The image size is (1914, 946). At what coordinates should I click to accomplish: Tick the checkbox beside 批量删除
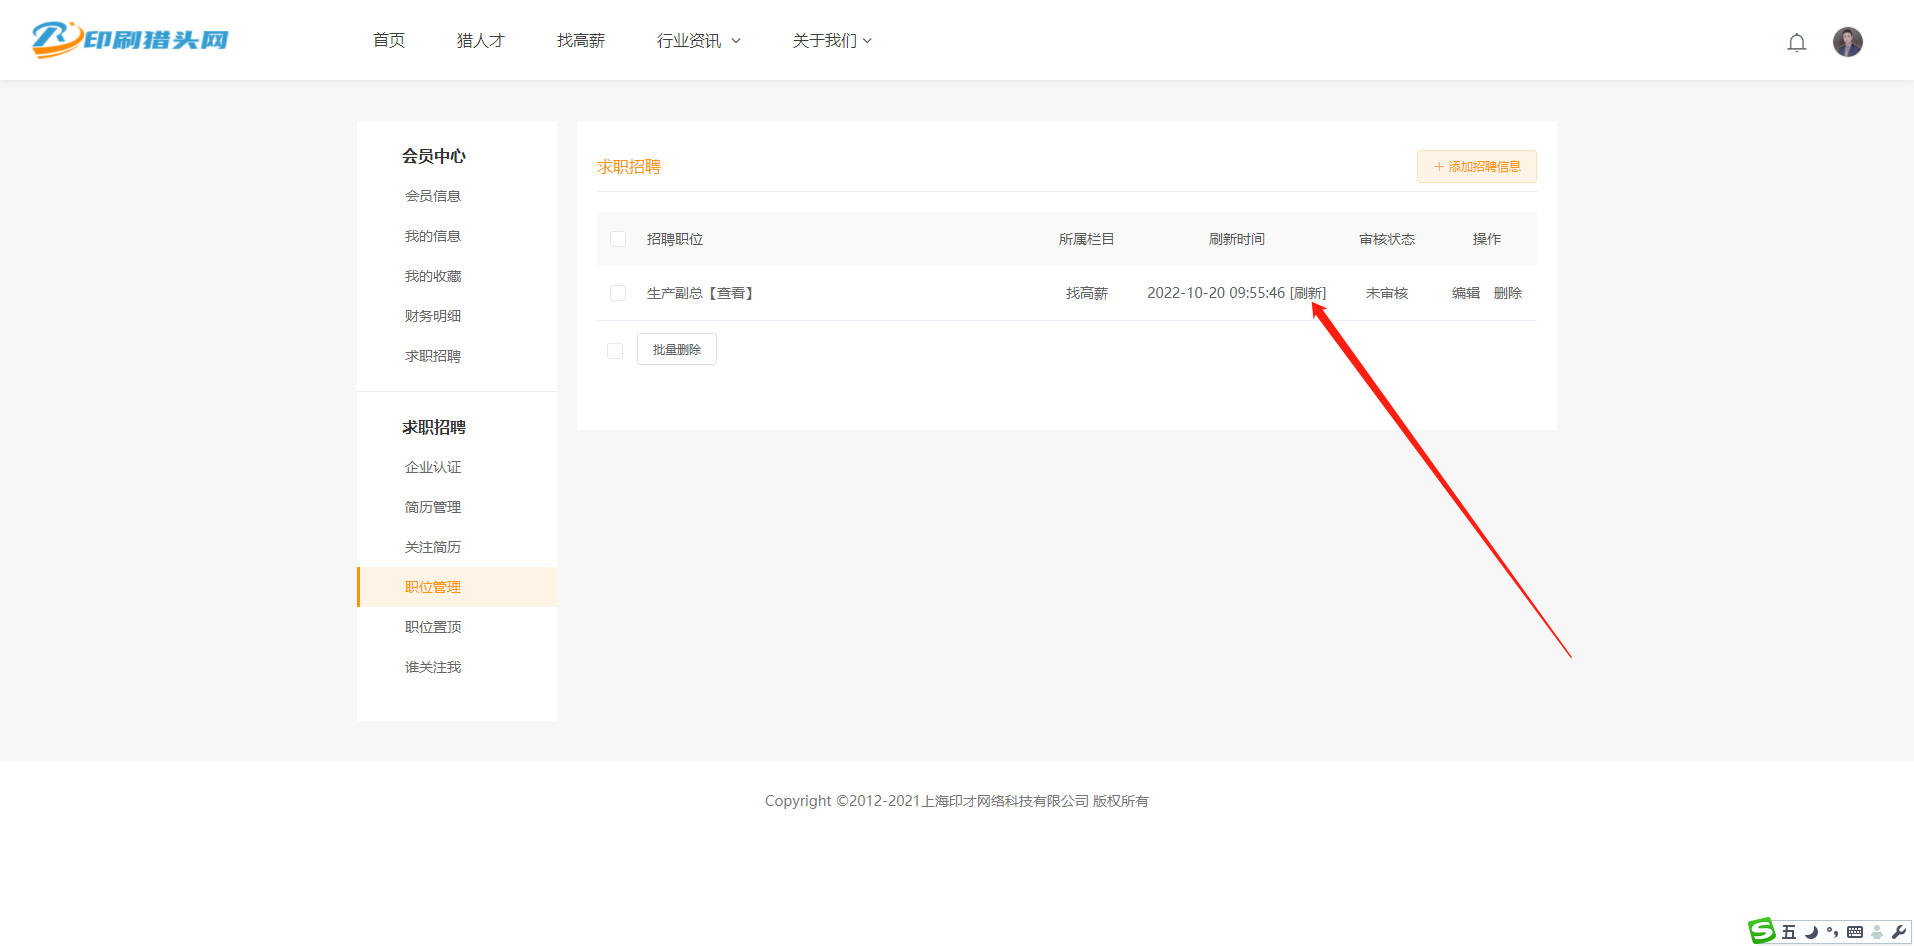[615, 351]
